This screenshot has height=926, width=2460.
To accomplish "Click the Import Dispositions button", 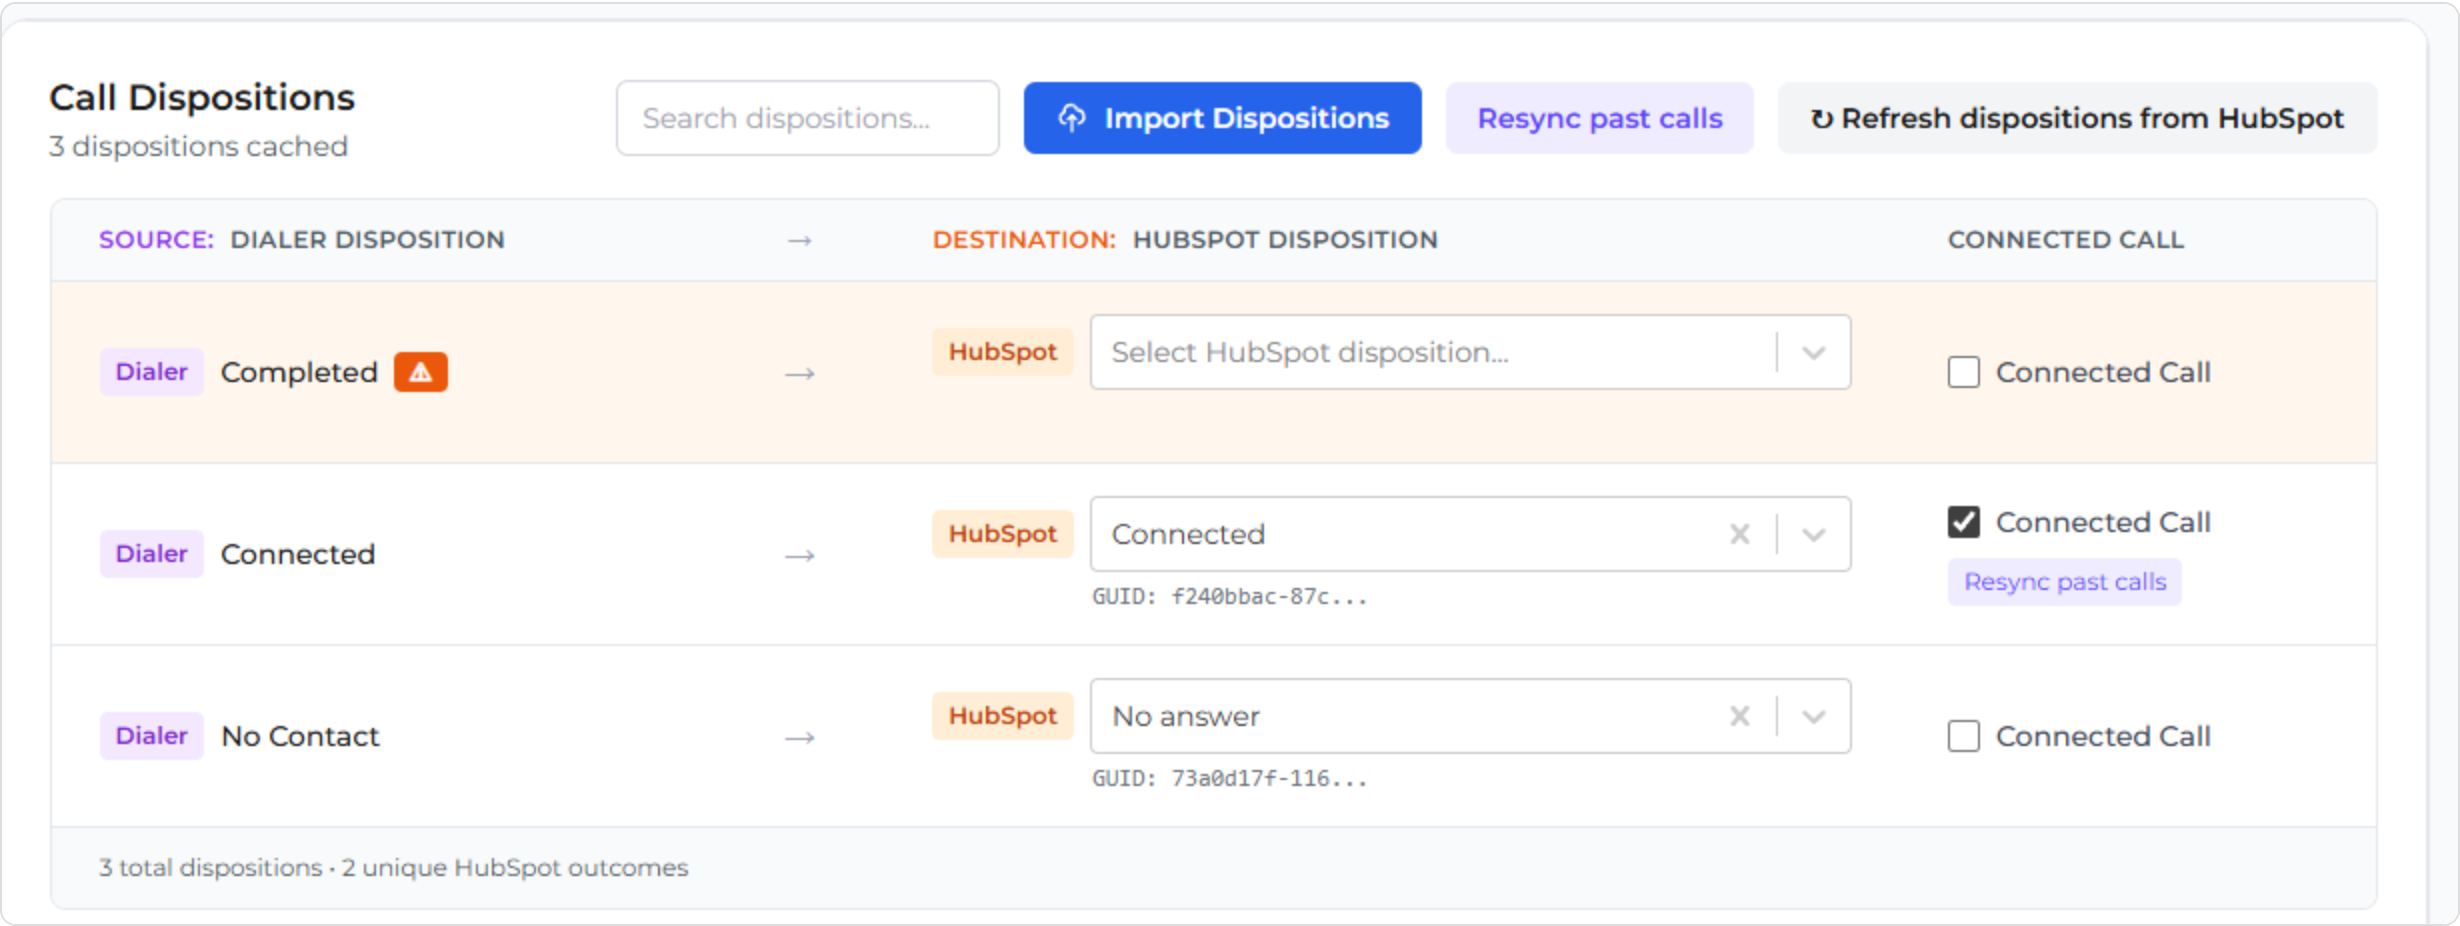I will 1222,118.
